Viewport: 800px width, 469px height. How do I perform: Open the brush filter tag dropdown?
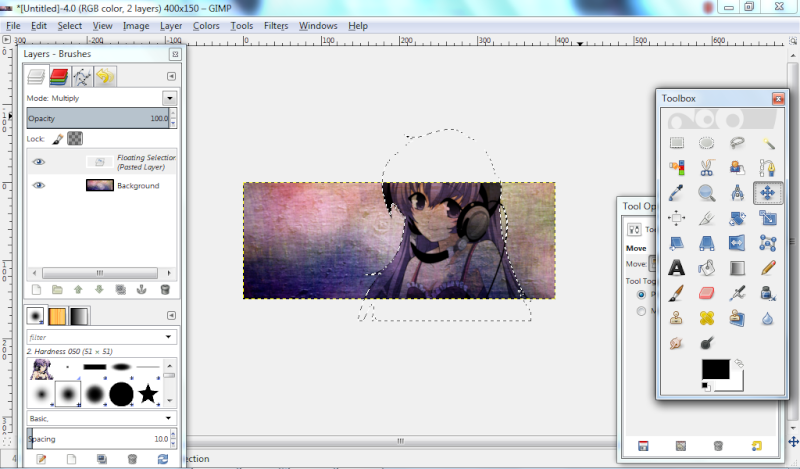point(168,337)
